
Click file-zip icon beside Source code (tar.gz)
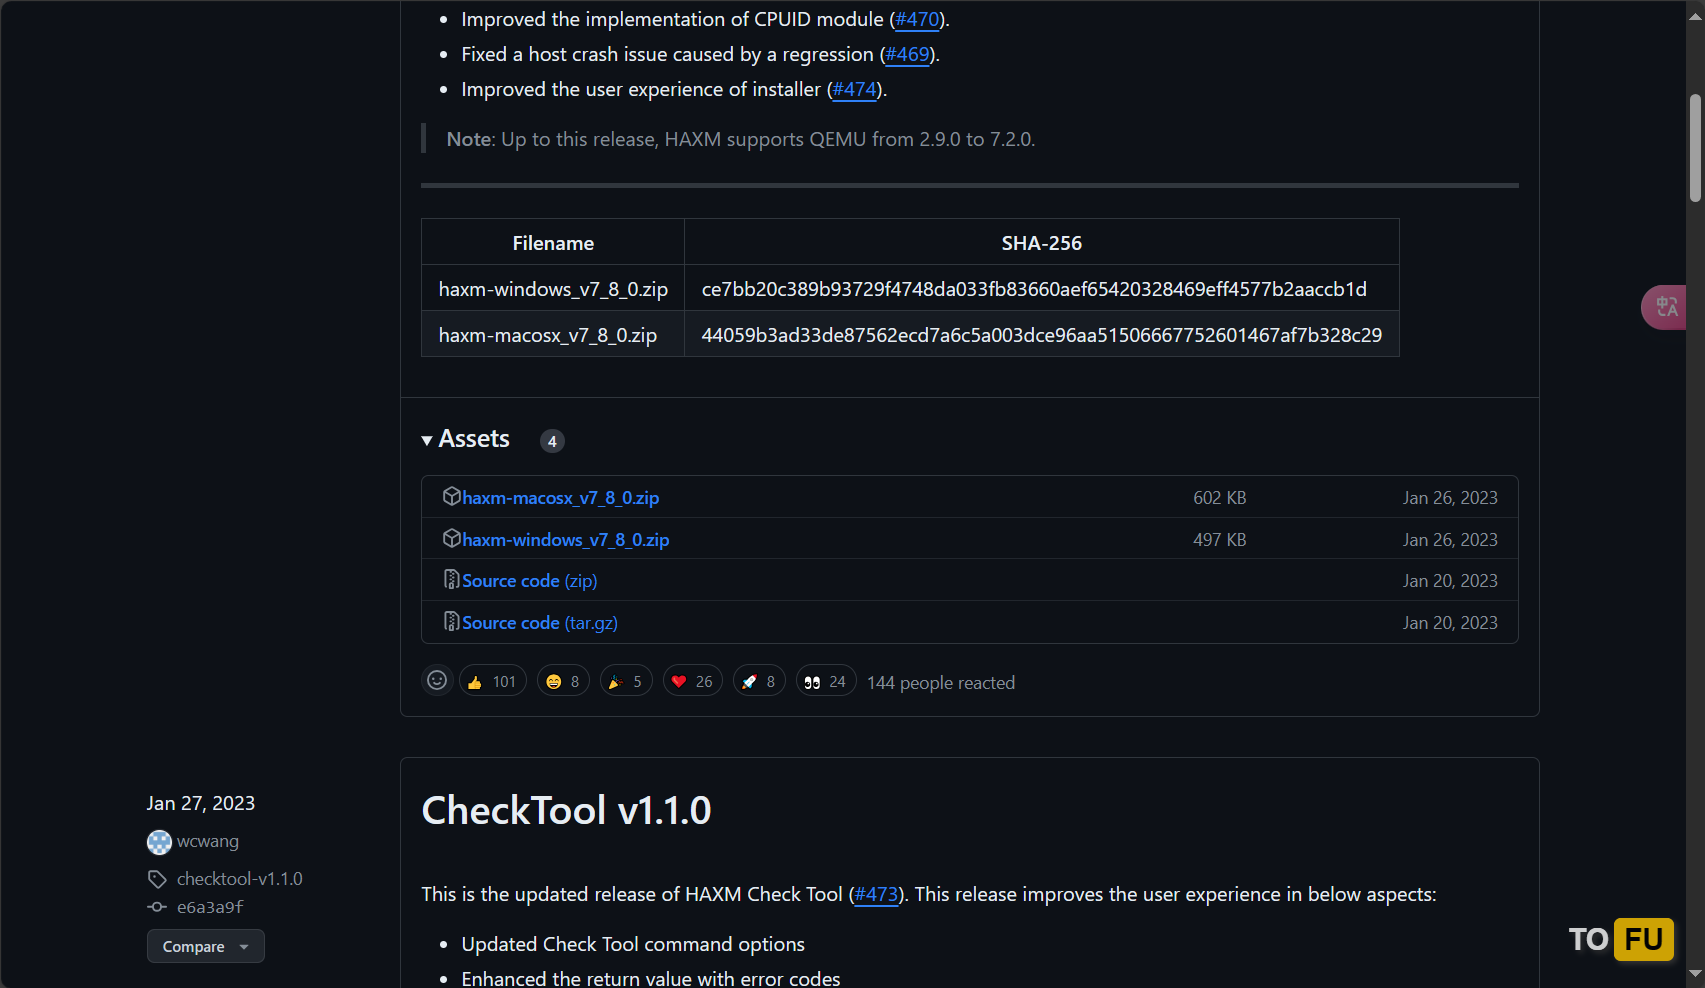pos(451,621)
